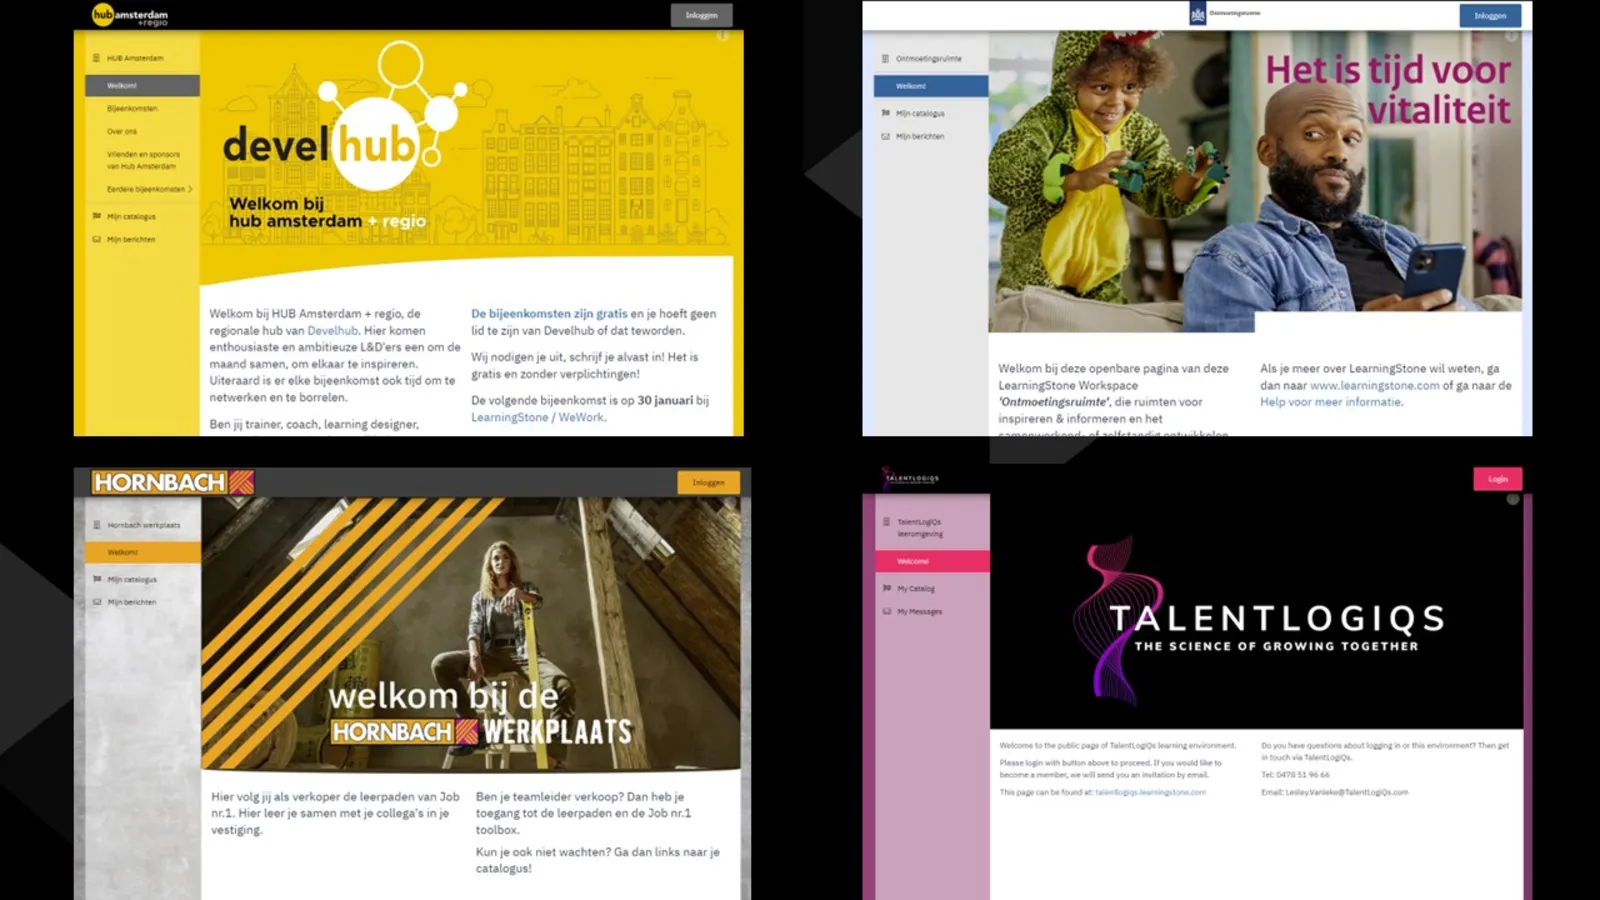The image size is (1600, 900).
Task: Click the blue Inloggen button
Action: 1489,15
